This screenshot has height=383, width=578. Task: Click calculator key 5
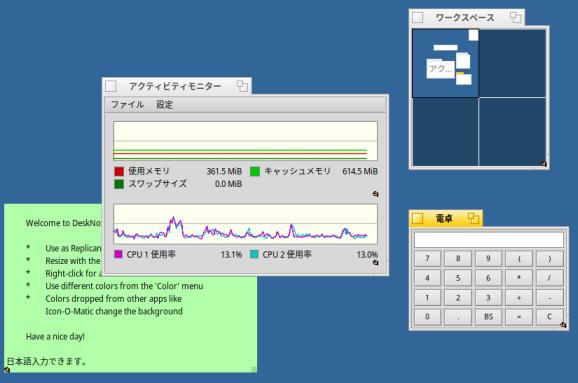pyautogui.click(x=458, y=278)
